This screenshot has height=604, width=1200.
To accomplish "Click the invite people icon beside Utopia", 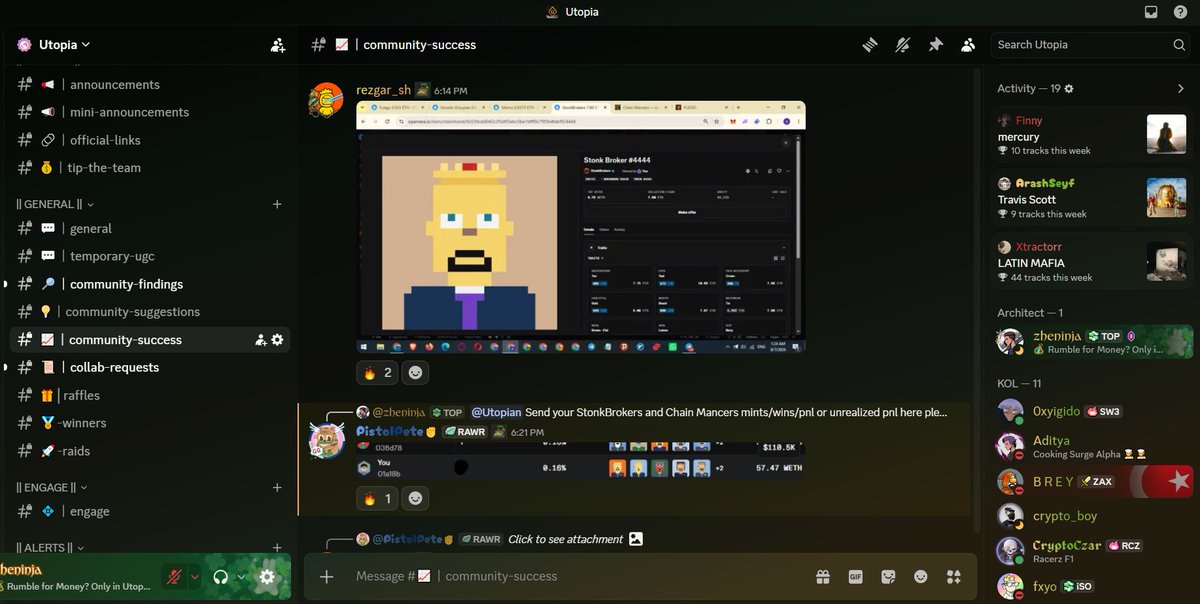I will (278, 45).
